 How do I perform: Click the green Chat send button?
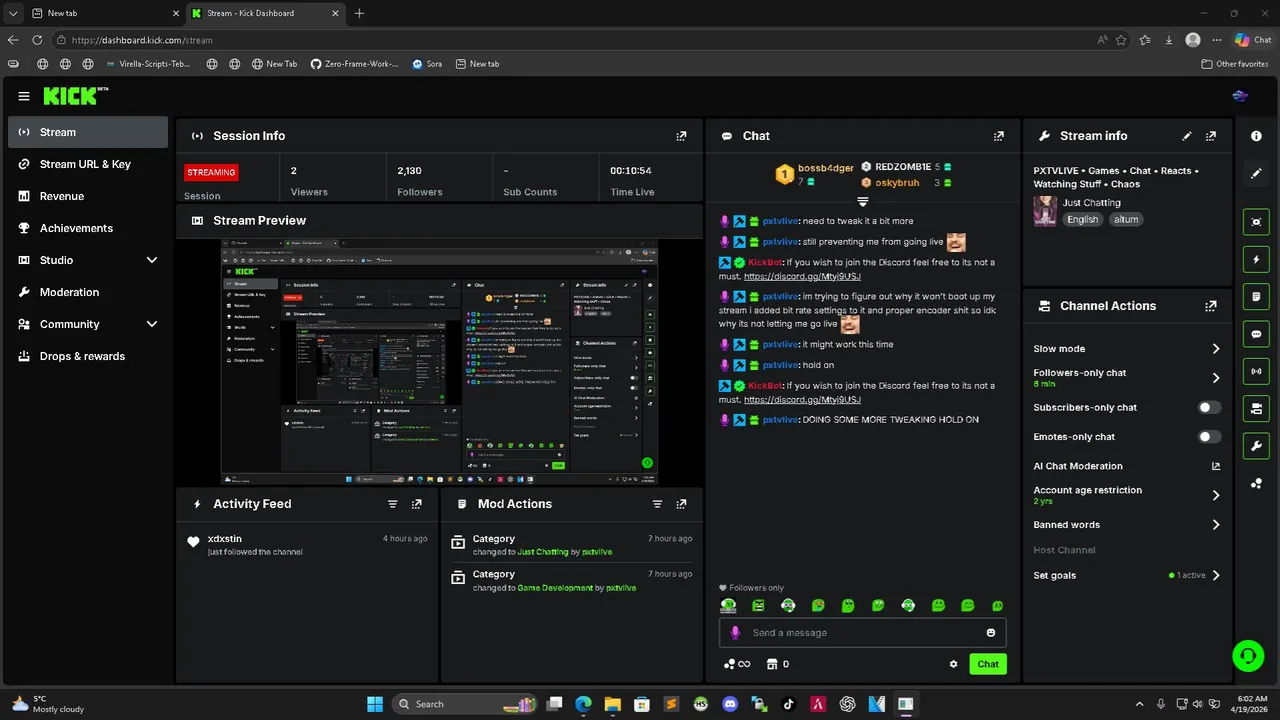click(988, 664)
